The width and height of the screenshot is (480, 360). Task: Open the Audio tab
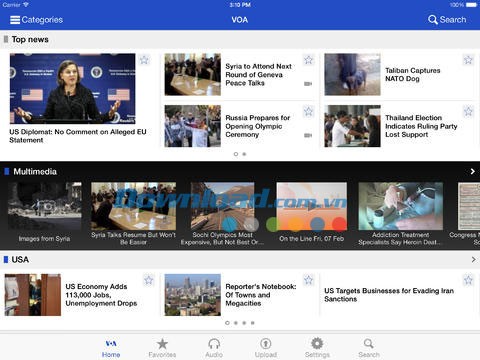pos(214,348)
